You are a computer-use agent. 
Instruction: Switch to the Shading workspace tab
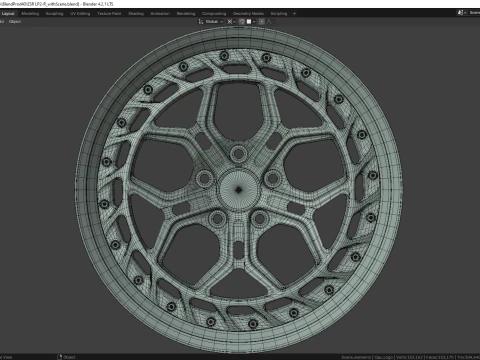click(136, 14)
